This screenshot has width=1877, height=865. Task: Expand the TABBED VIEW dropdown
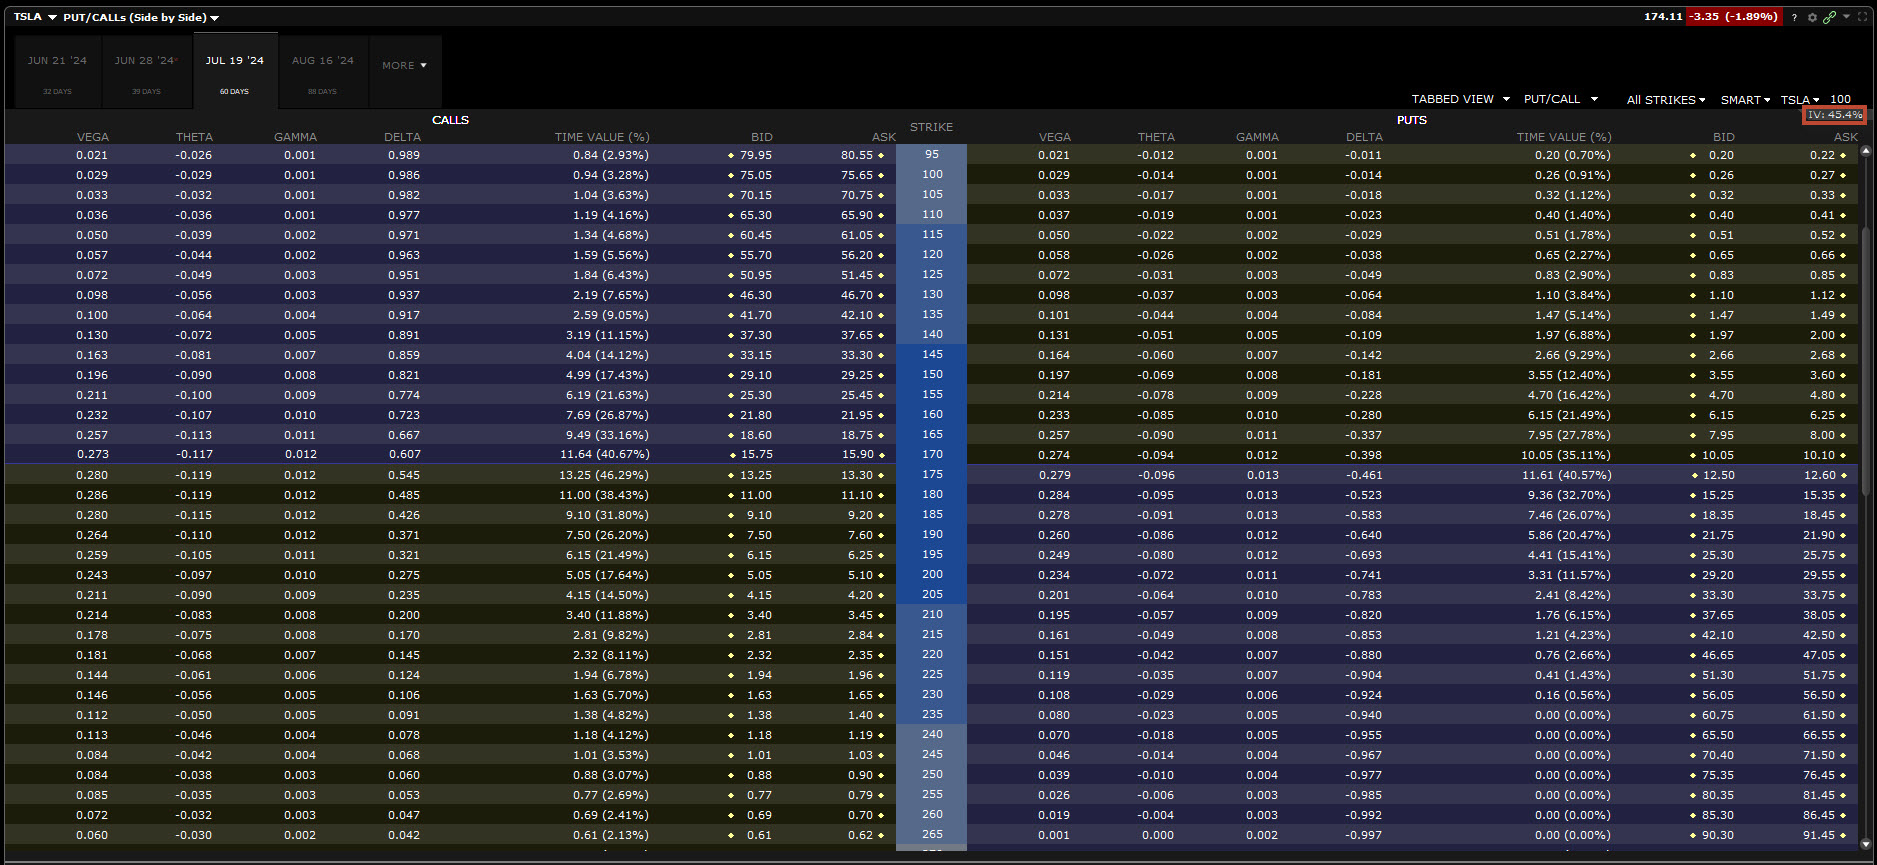(1460, 99)
